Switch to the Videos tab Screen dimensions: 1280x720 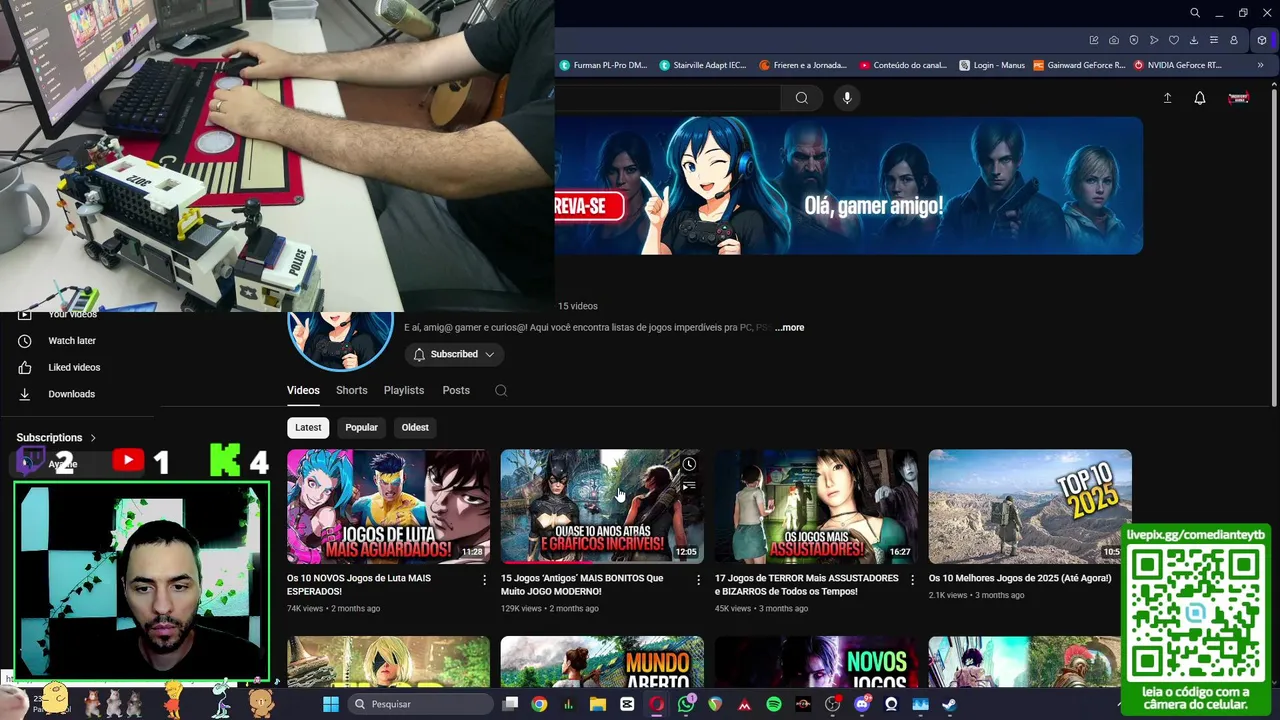[x=303, y=391]
